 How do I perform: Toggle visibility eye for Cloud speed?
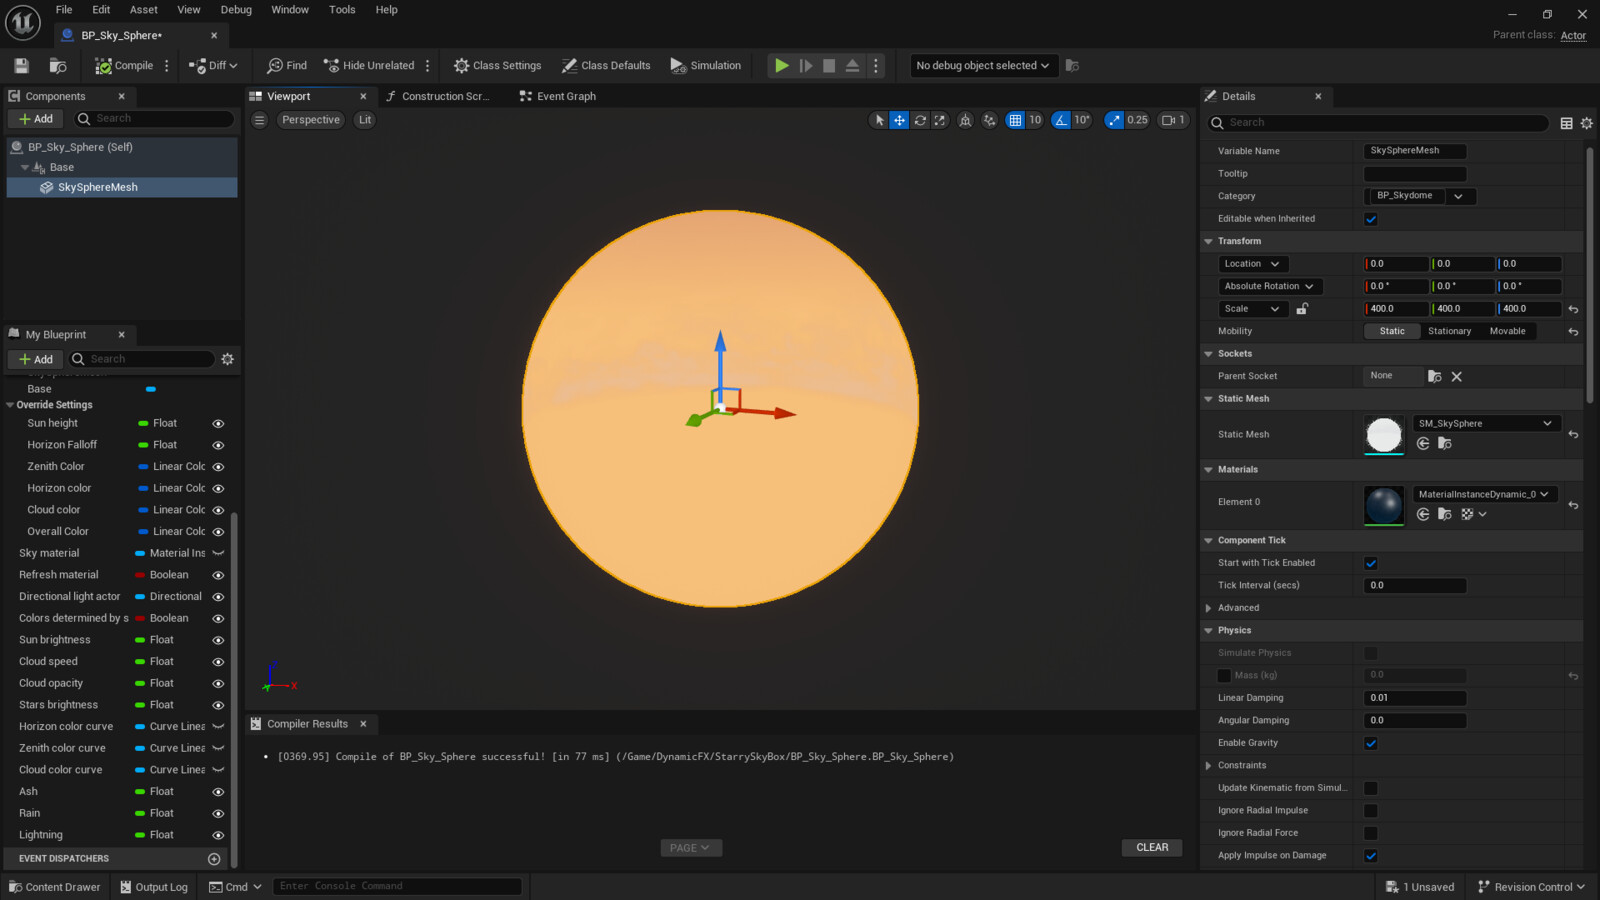218,662
